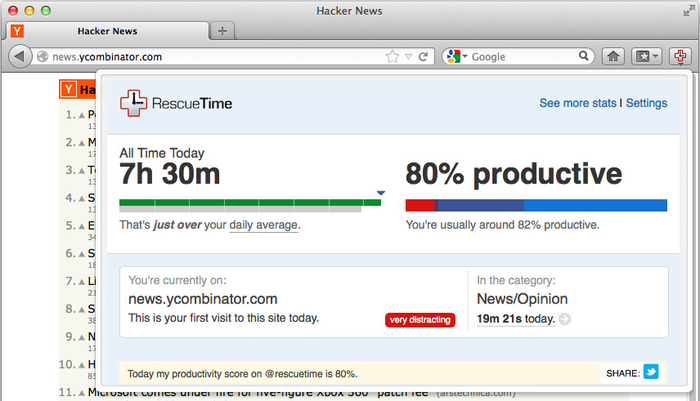Open a new tab with the plus button
The width and height of the screenshot is (700, 401).
[x=222, y=30]
